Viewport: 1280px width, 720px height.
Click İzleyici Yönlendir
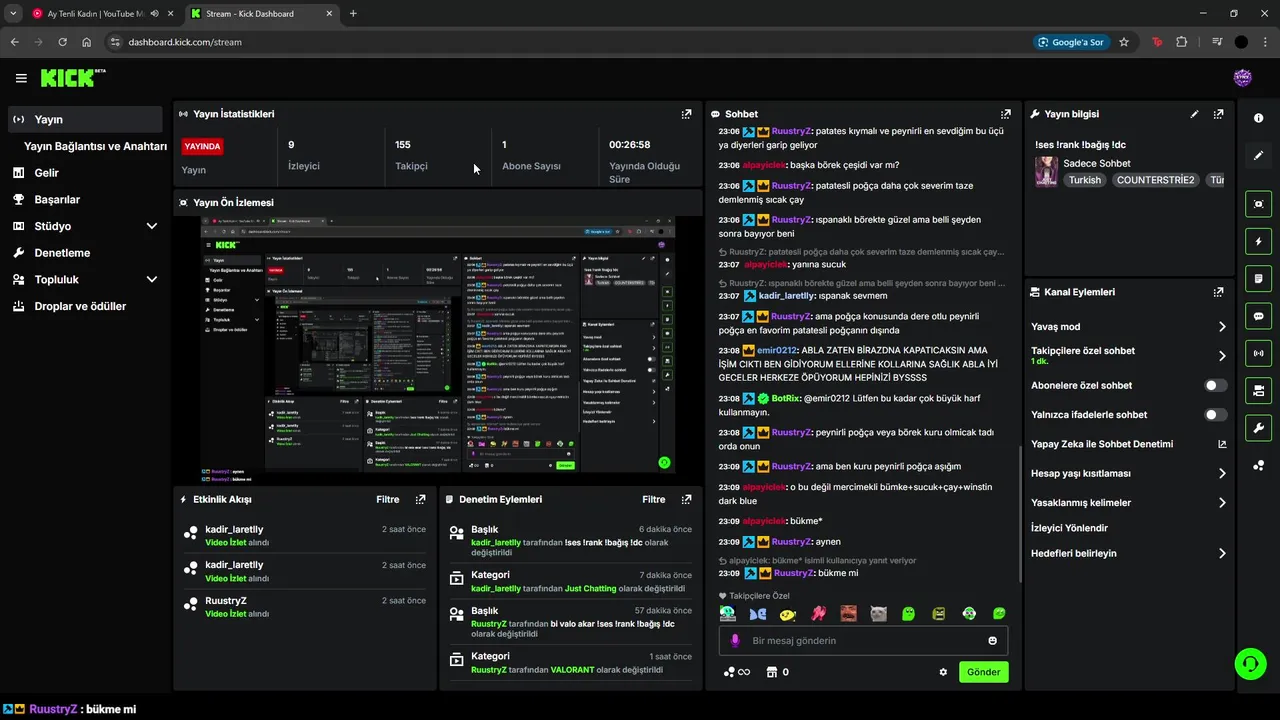[x=1069, y=528]
